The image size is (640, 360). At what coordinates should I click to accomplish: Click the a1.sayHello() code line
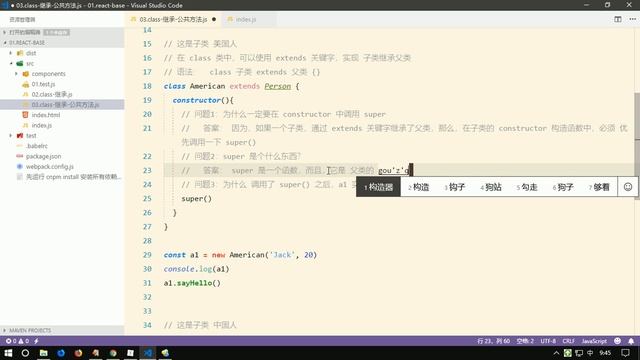click(x=192, y=283)
